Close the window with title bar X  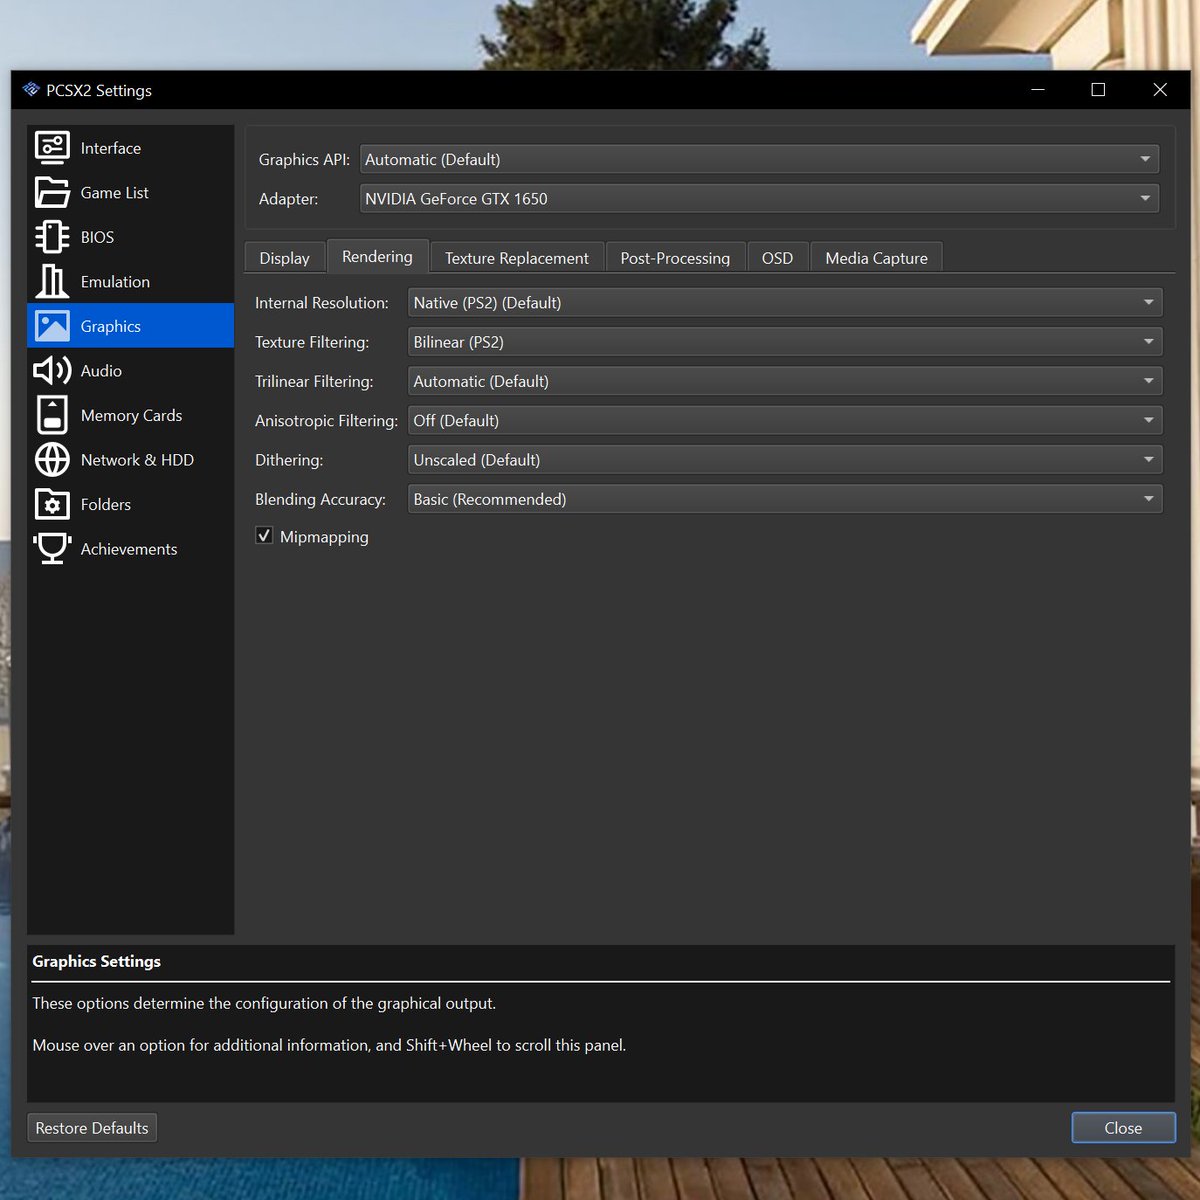[x=1160, y=90]
